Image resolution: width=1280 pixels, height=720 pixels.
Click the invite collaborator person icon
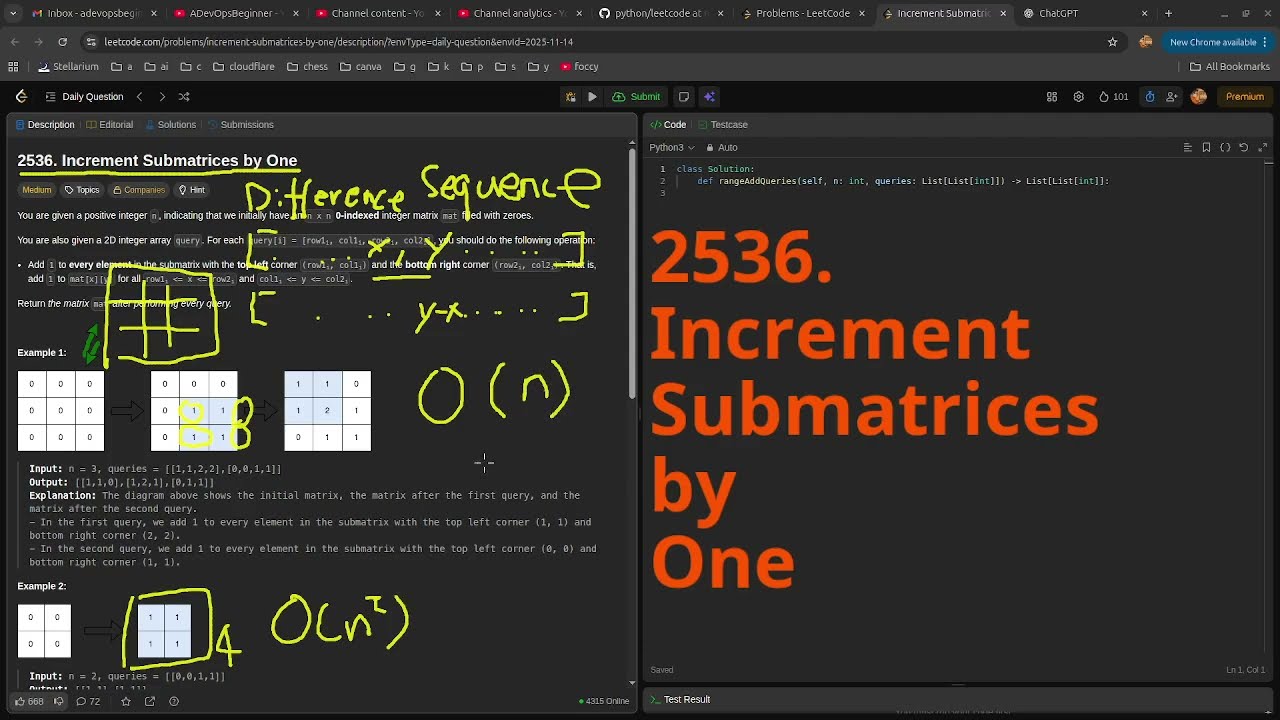pos(1172,97)
